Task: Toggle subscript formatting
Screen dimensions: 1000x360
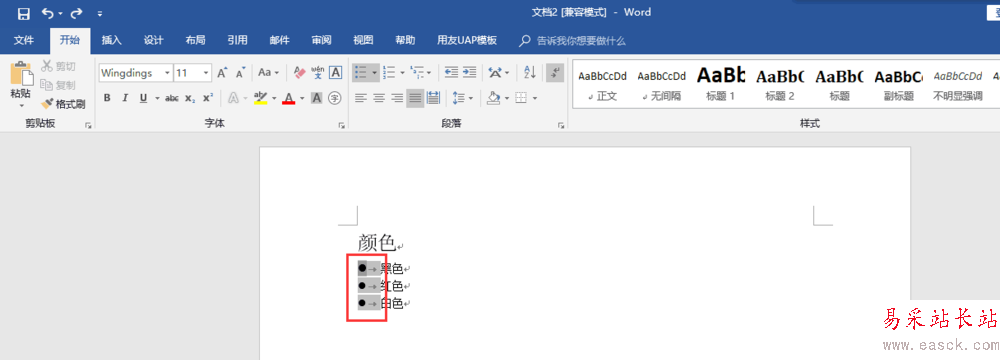Action: [190, 98]
